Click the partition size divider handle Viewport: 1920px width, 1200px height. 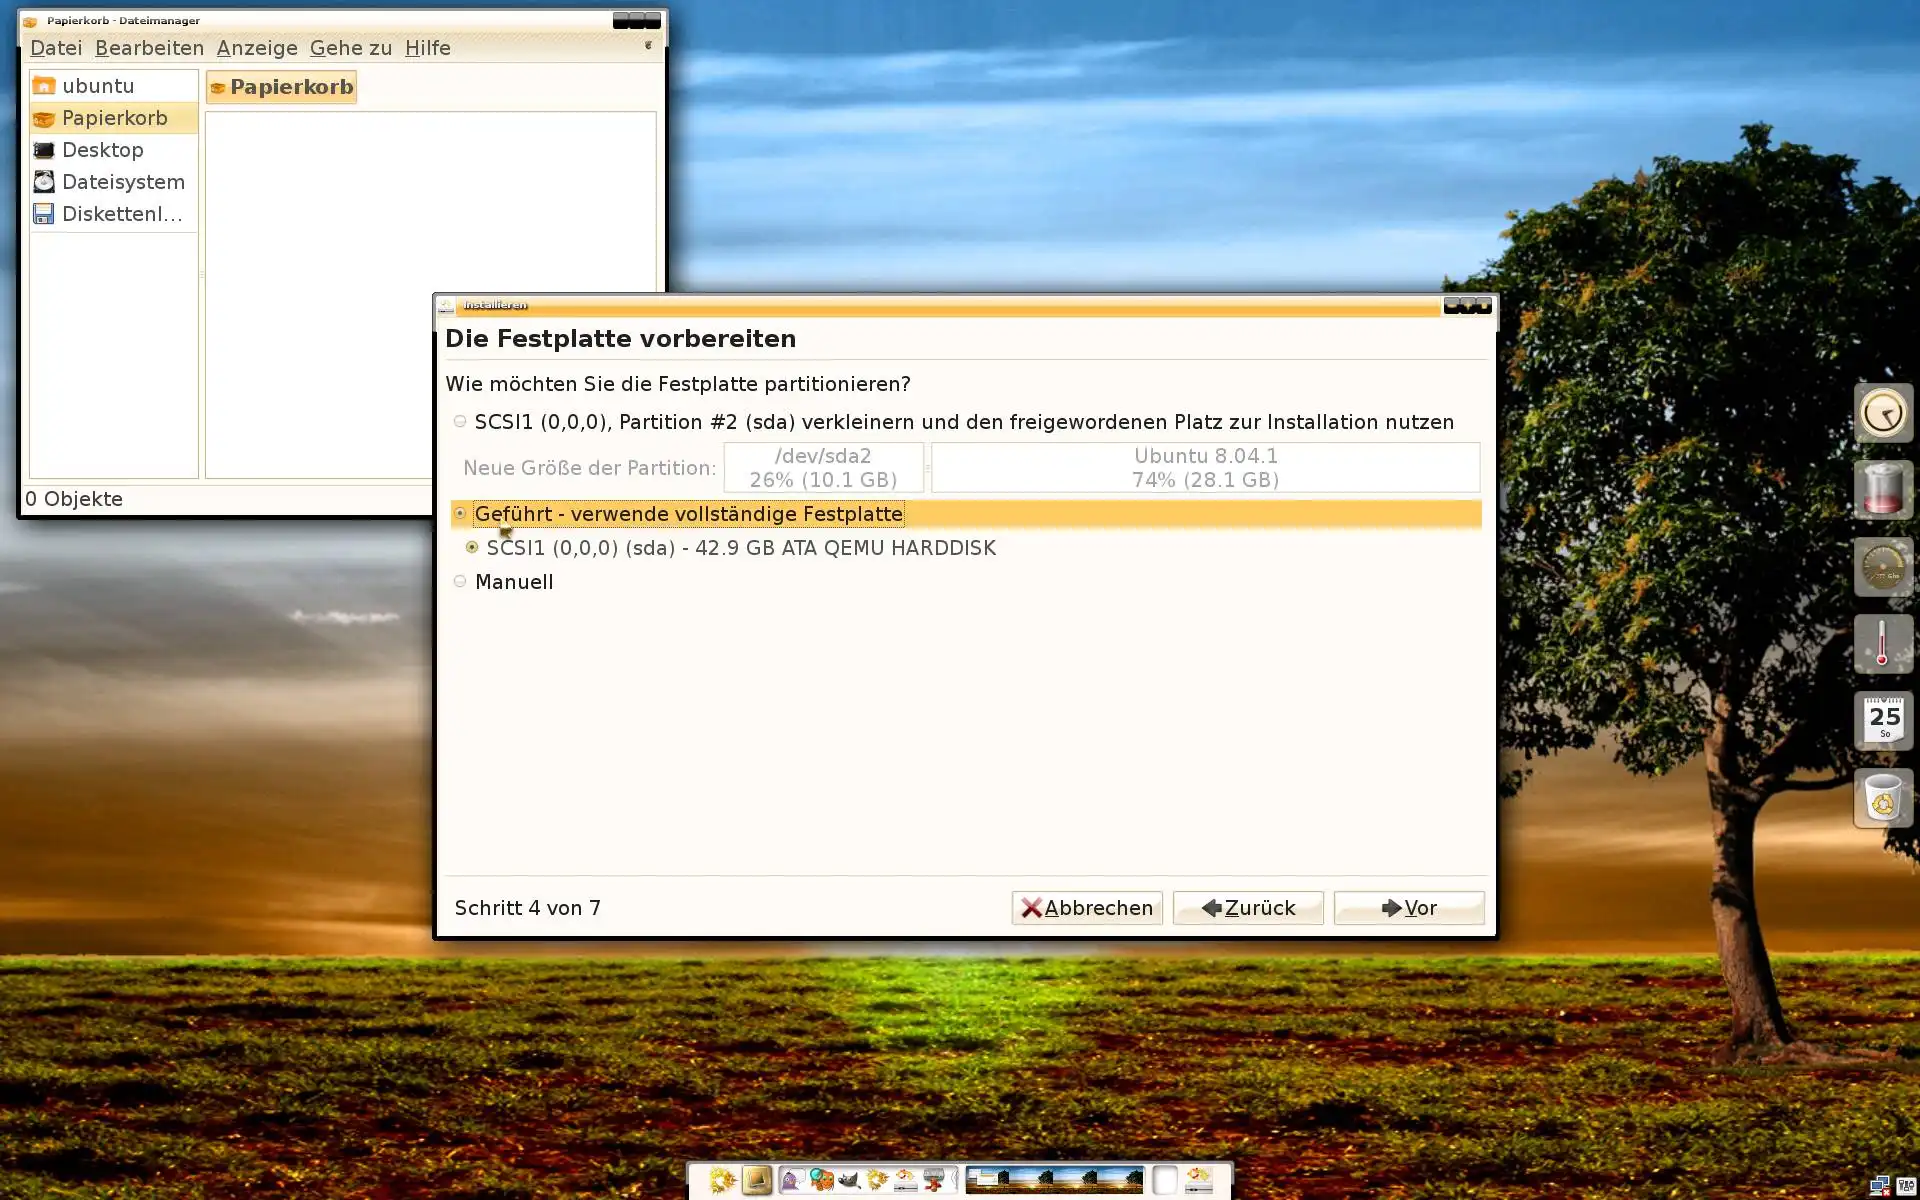pyautogui.click(x=927, y=468)
